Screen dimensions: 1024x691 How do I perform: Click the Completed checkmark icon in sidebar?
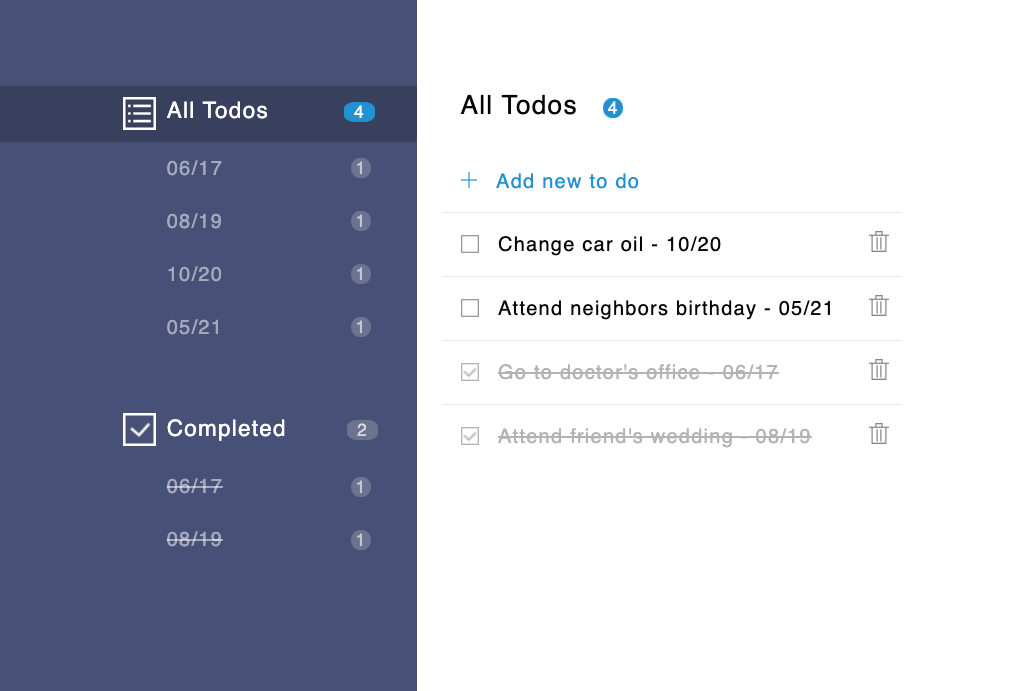pyautogui.click(x=139, y=430)
